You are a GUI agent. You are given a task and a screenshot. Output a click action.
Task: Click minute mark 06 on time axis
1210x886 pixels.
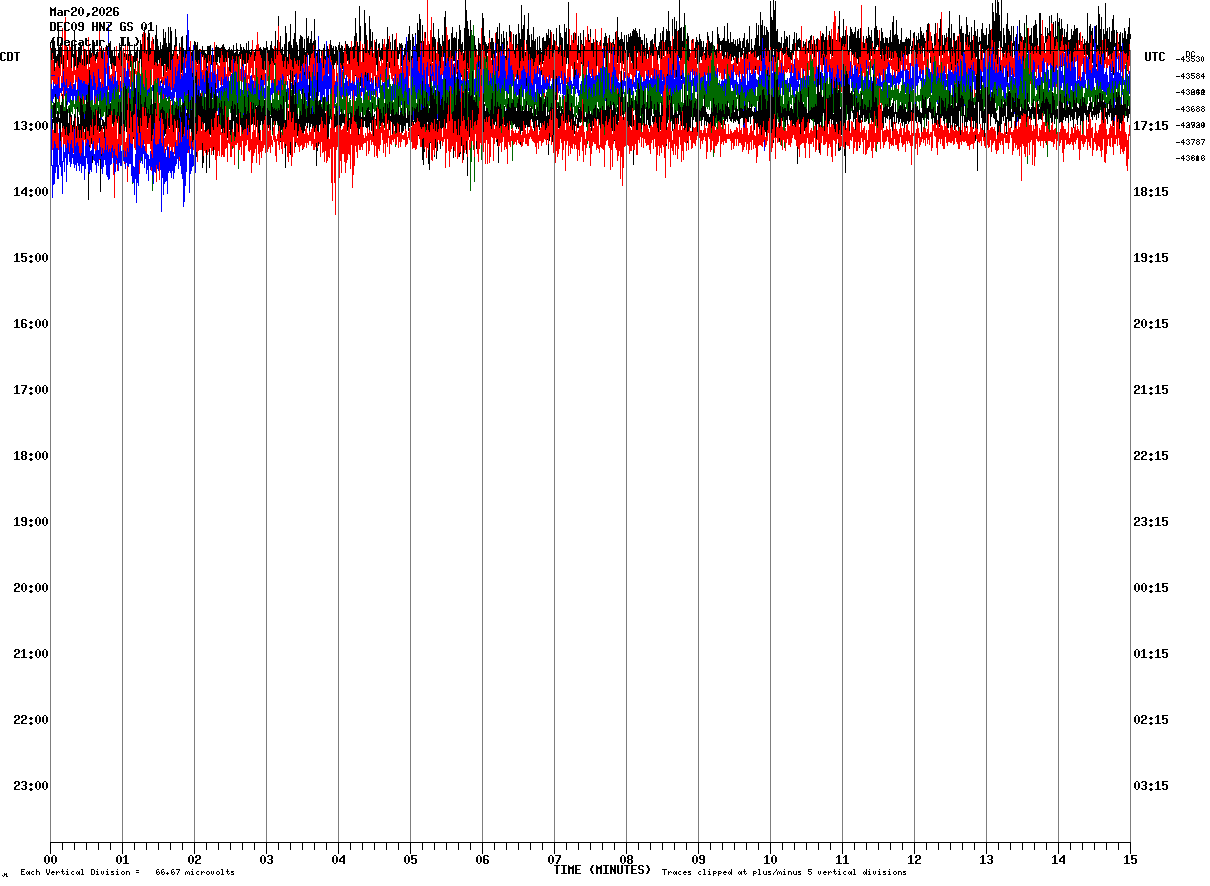tap(482, 860)
